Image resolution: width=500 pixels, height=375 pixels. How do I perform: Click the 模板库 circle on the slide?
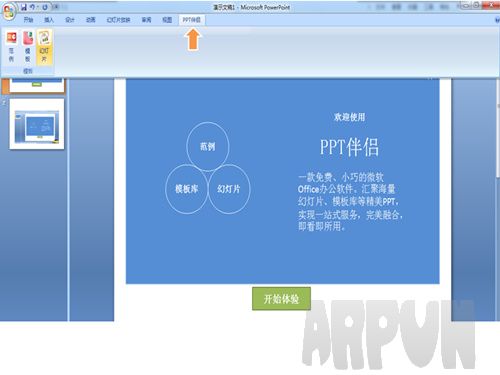tap(187, 189)
